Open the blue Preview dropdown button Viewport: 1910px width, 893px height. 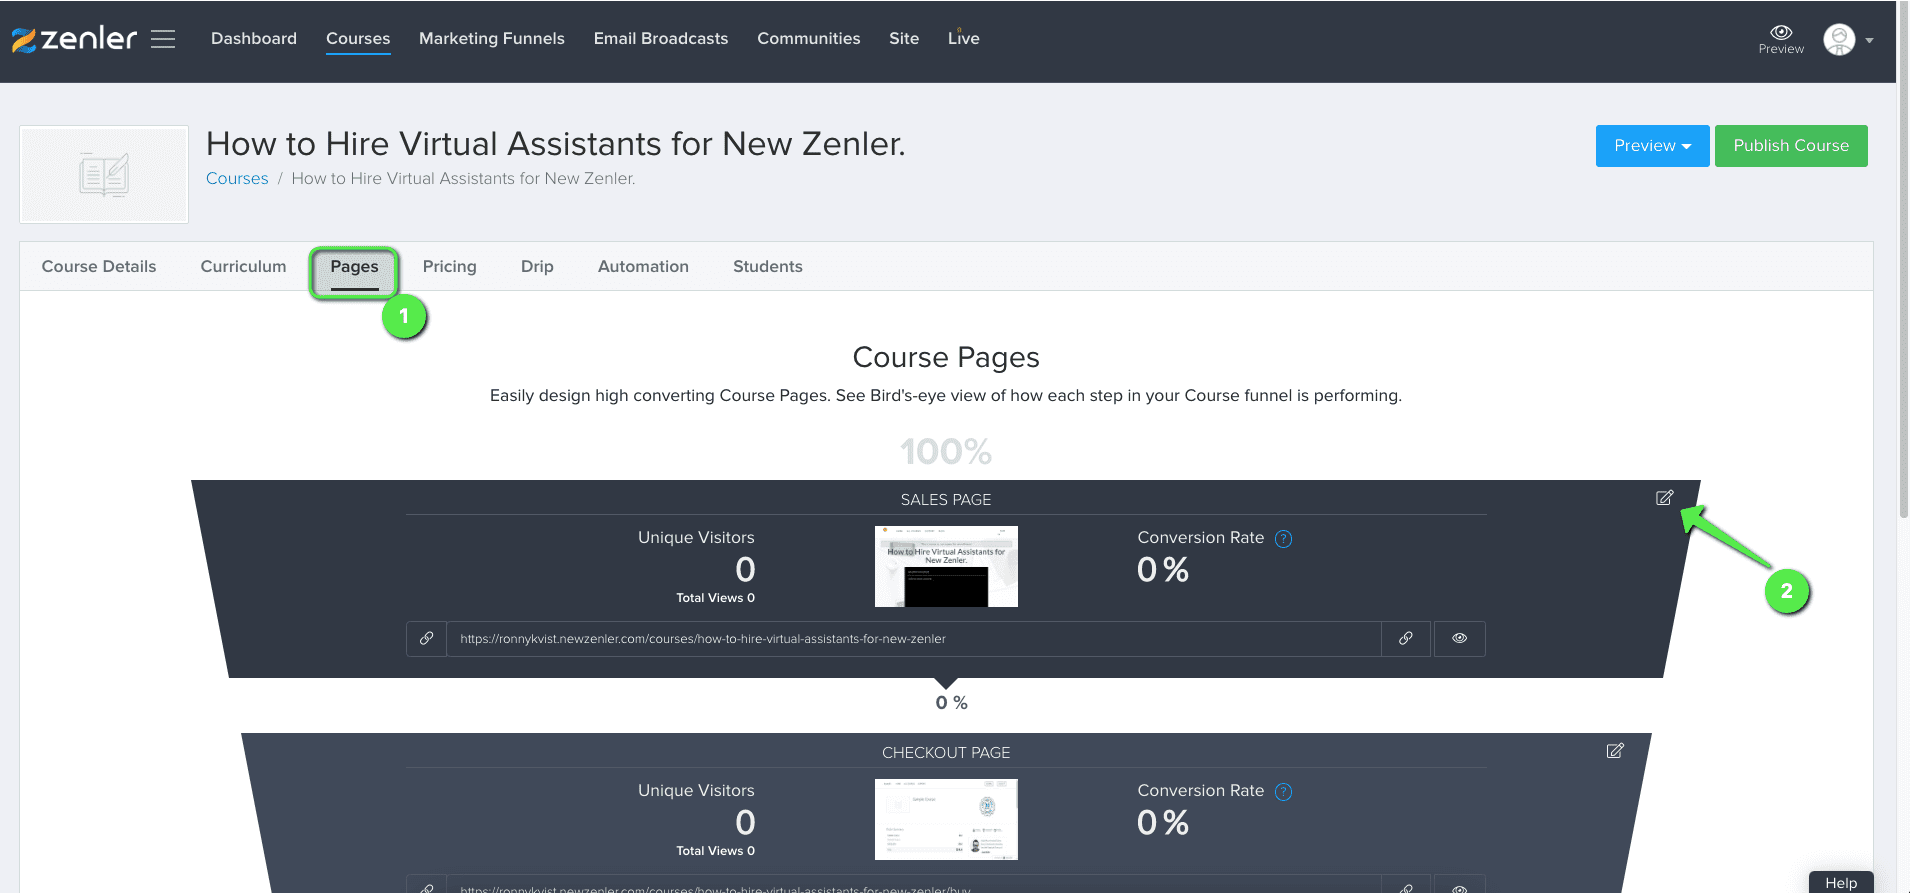coord(1652,146)
